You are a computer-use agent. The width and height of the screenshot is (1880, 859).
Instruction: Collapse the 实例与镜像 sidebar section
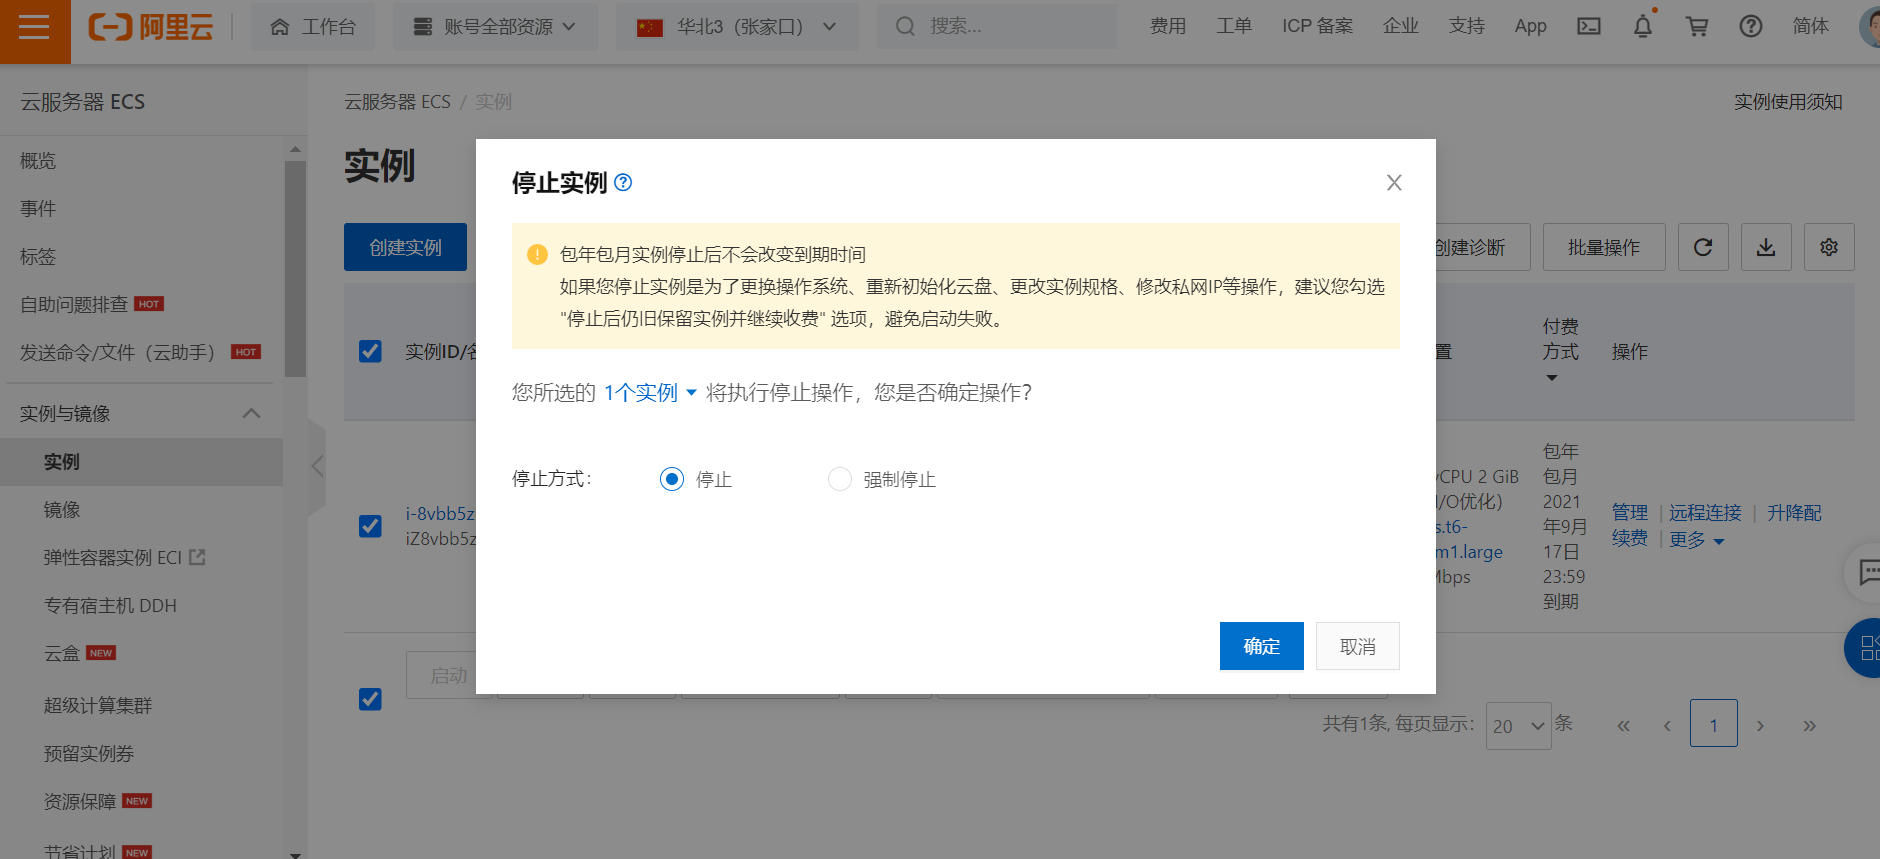coord(252,413)
